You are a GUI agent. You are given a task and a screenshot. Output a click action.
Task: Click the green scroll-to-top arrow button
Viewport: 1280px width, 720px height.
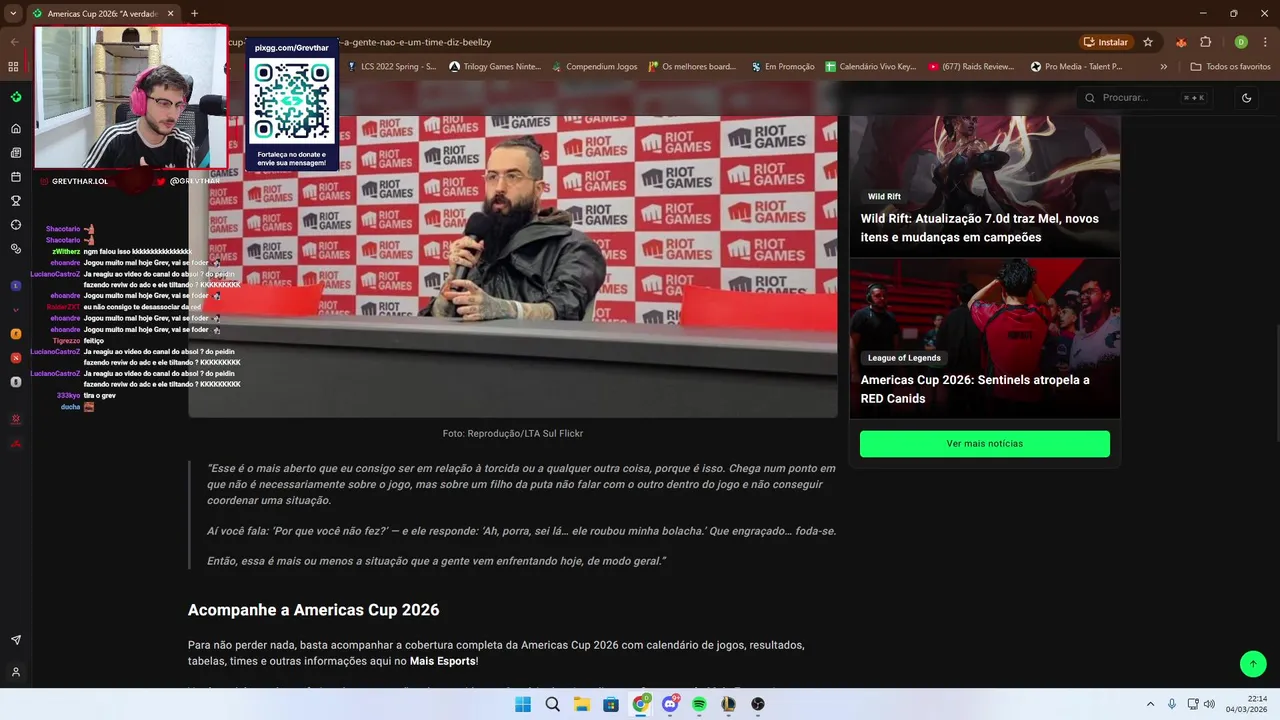(x=1253, y=663)
